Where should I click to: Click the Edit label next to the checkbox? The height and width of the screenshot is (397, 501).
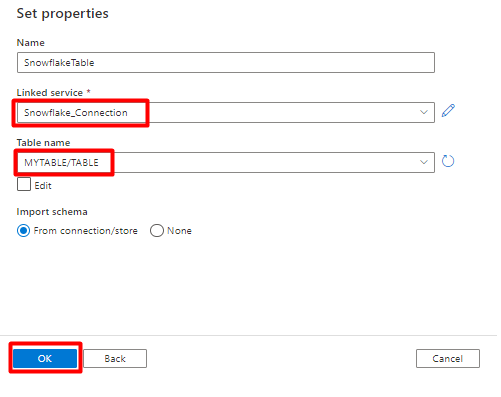(43, 186)
